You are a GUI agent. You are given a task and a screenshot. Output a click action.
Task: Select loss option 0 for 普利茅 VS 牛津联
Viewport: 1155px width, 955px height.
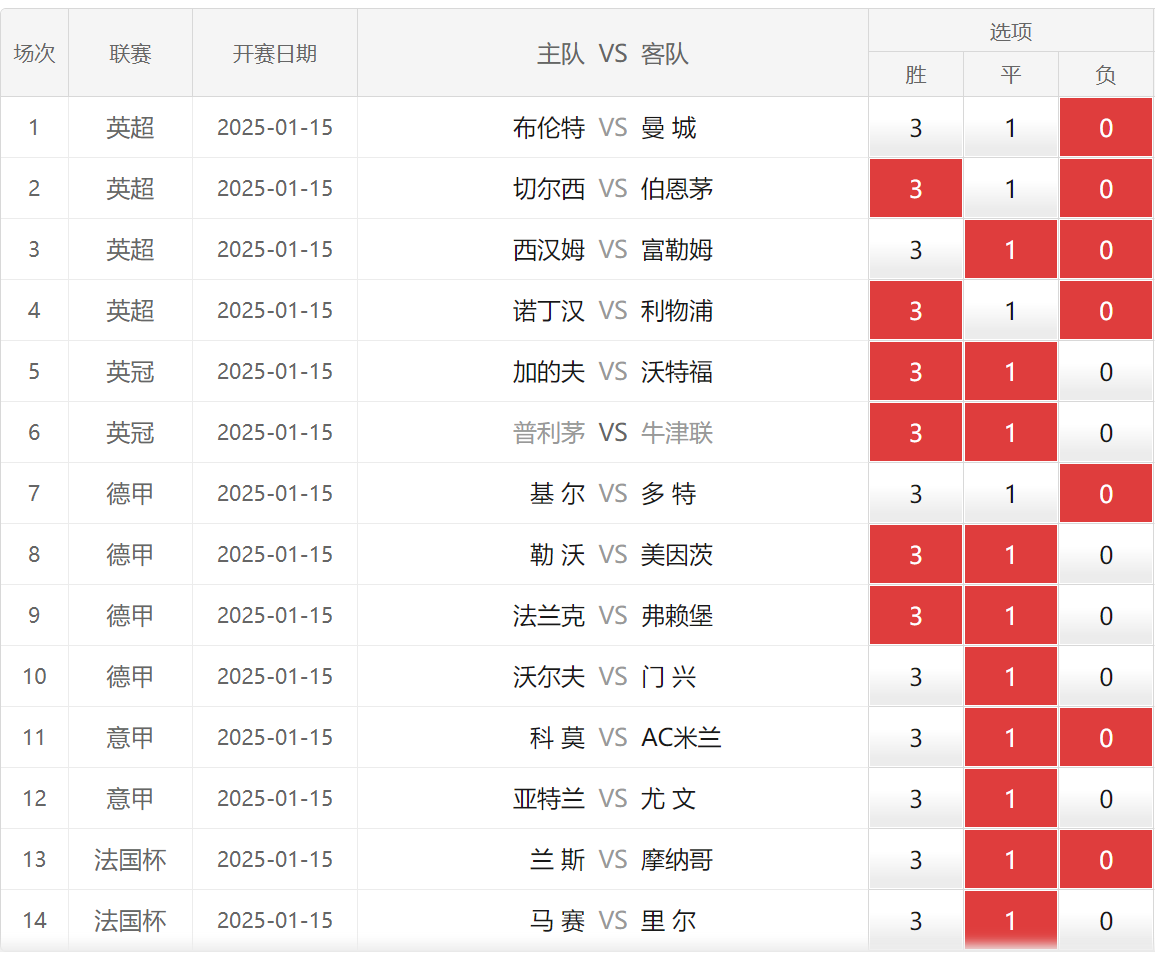point(1106,433)
